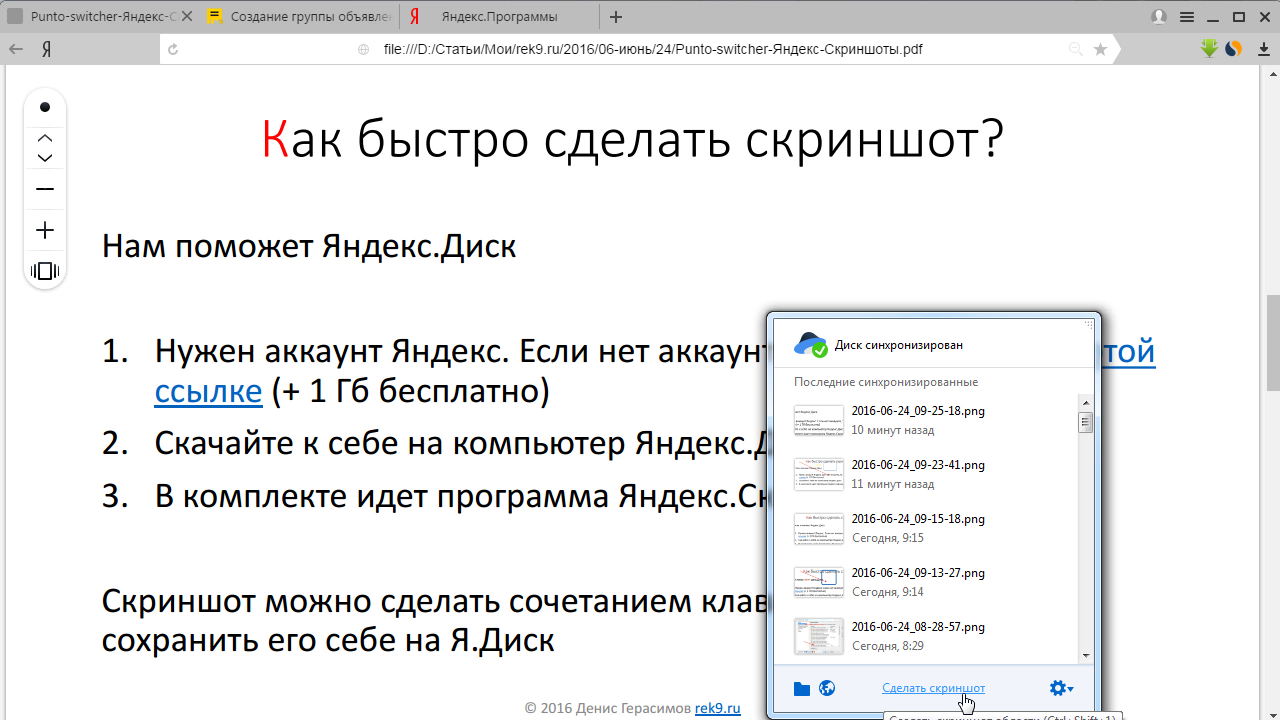Zoom in the PDF with the plus icon
Screen dimensions: 1280x720
click(x=45, y=231)
